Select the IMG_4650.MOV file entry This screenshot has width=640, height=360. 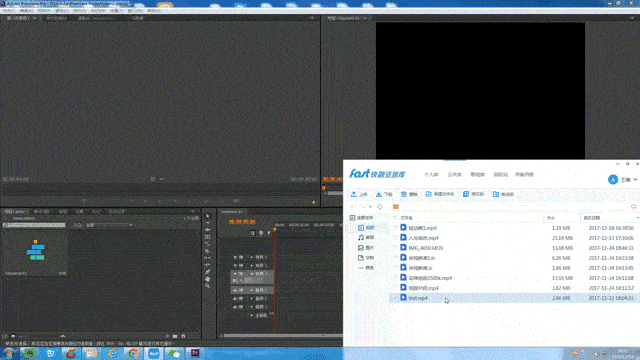426,248
